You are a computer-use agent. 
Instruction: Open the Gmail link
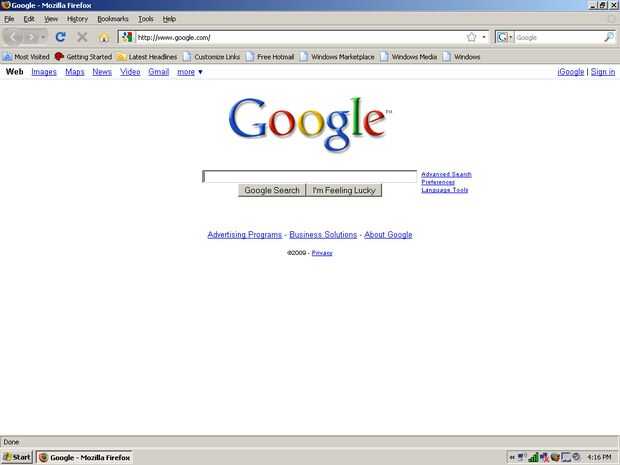pos(159,72)
